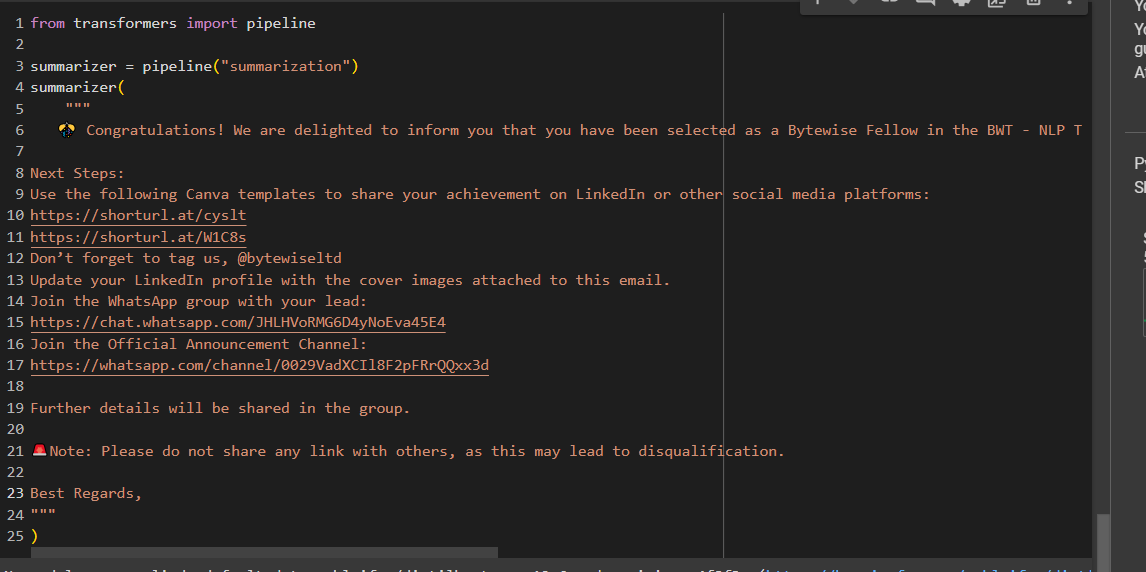Open the https://shorturl.at/cyslt link

pyautogui.click(x=138, y=216)
